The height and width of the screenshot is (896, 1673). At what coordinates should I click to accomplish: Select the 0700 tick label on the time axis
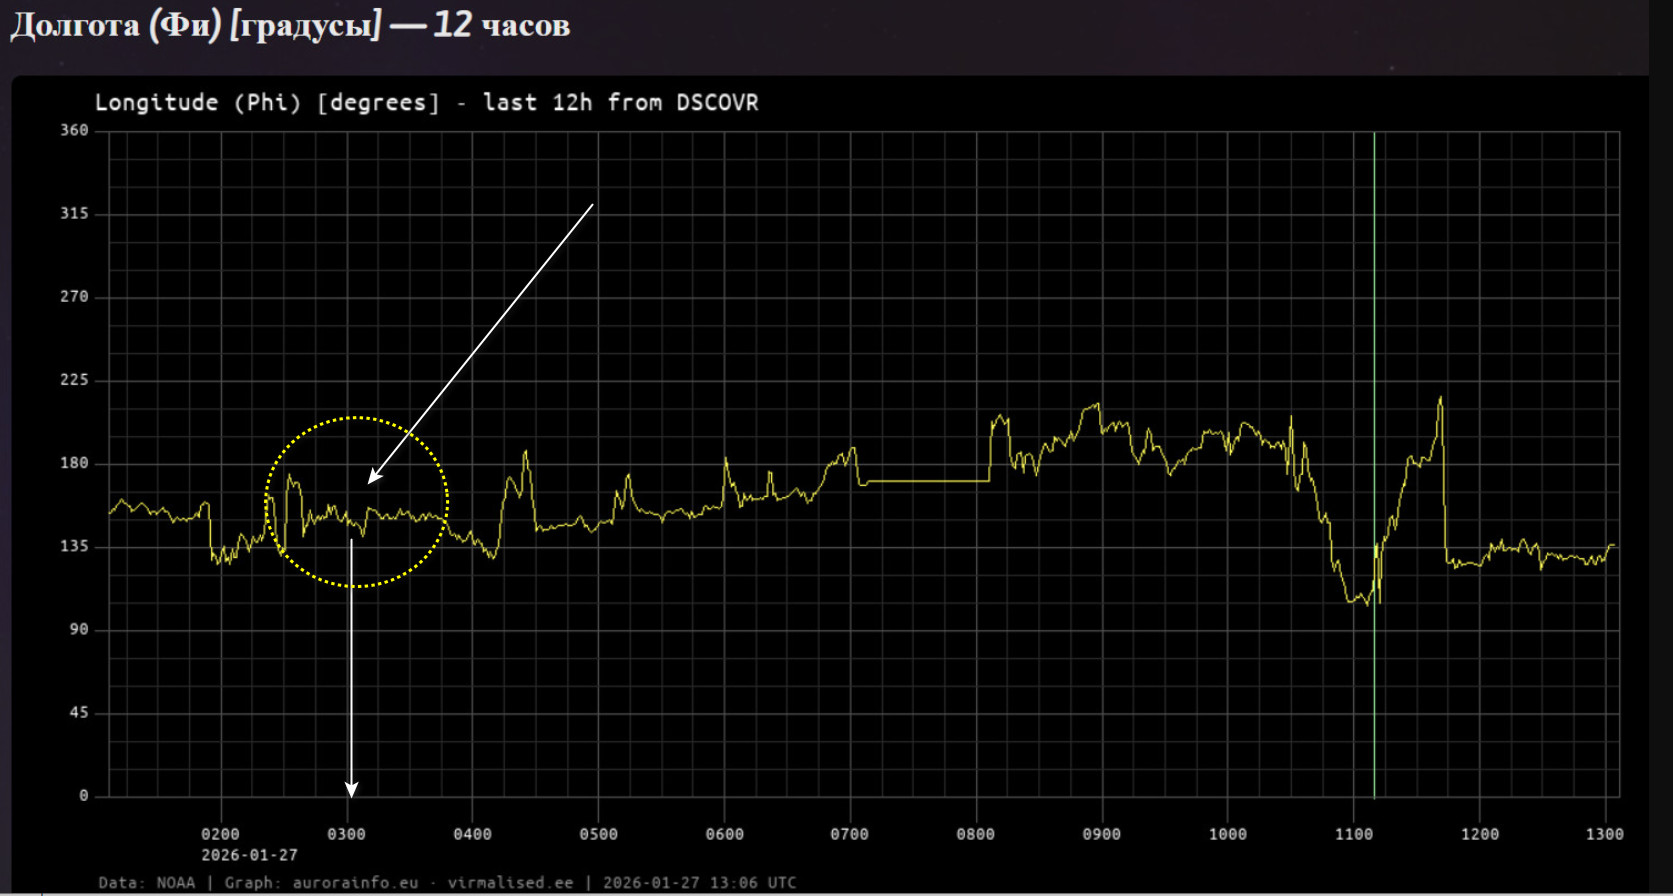point(849,834)
